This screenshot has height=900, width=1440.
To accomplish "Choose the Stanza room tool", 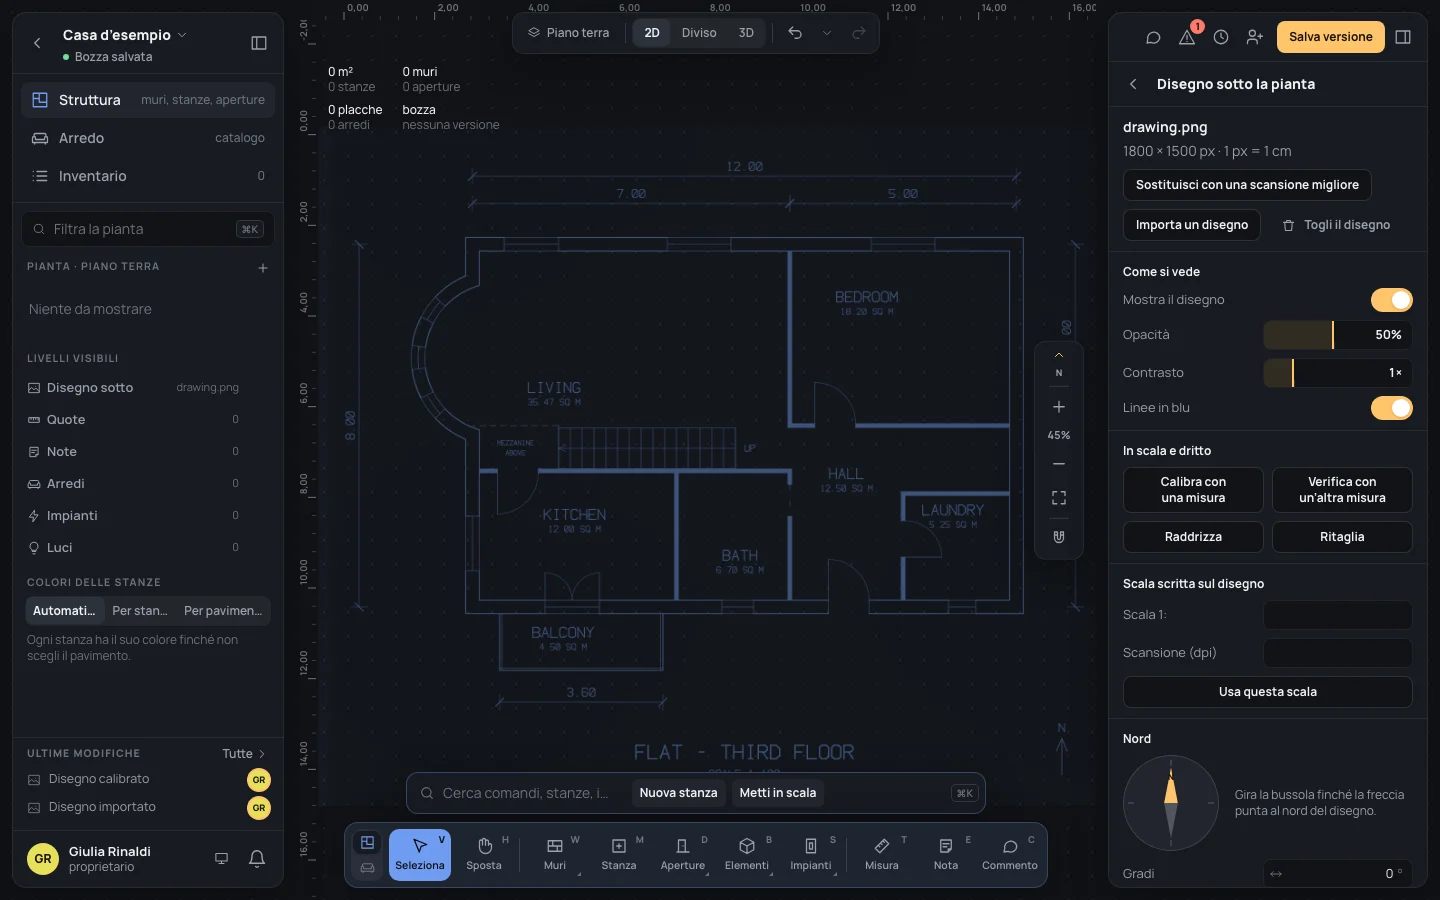I will pos(619,855).
